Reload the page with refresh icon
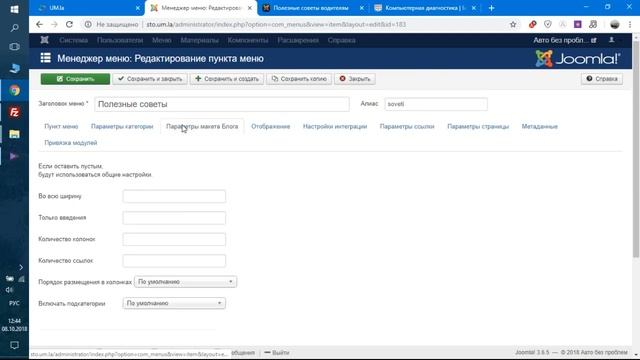 [69, 24]
